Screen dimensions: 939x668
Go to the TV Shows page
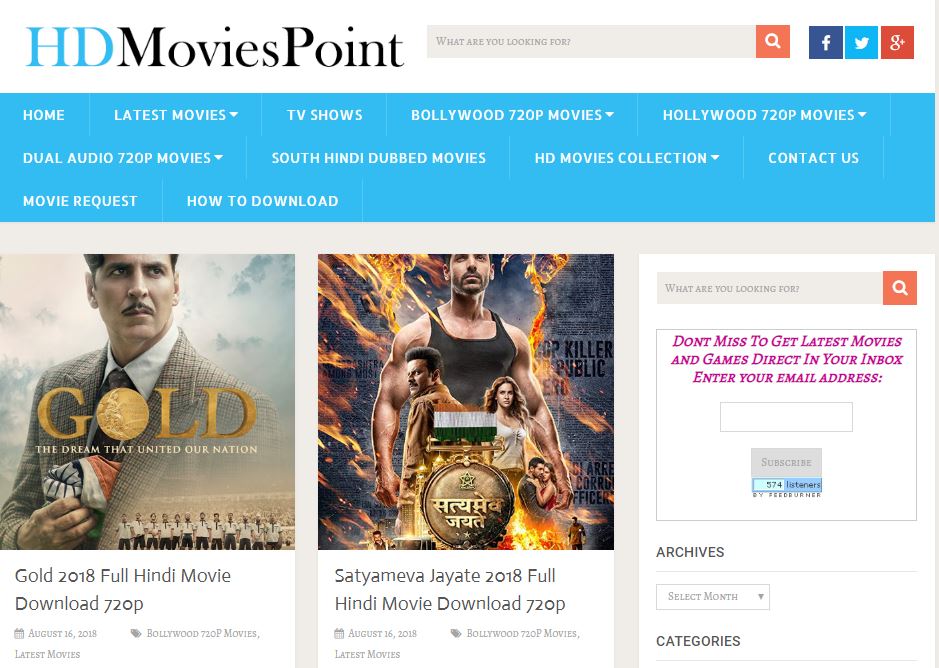click(324, 115)
